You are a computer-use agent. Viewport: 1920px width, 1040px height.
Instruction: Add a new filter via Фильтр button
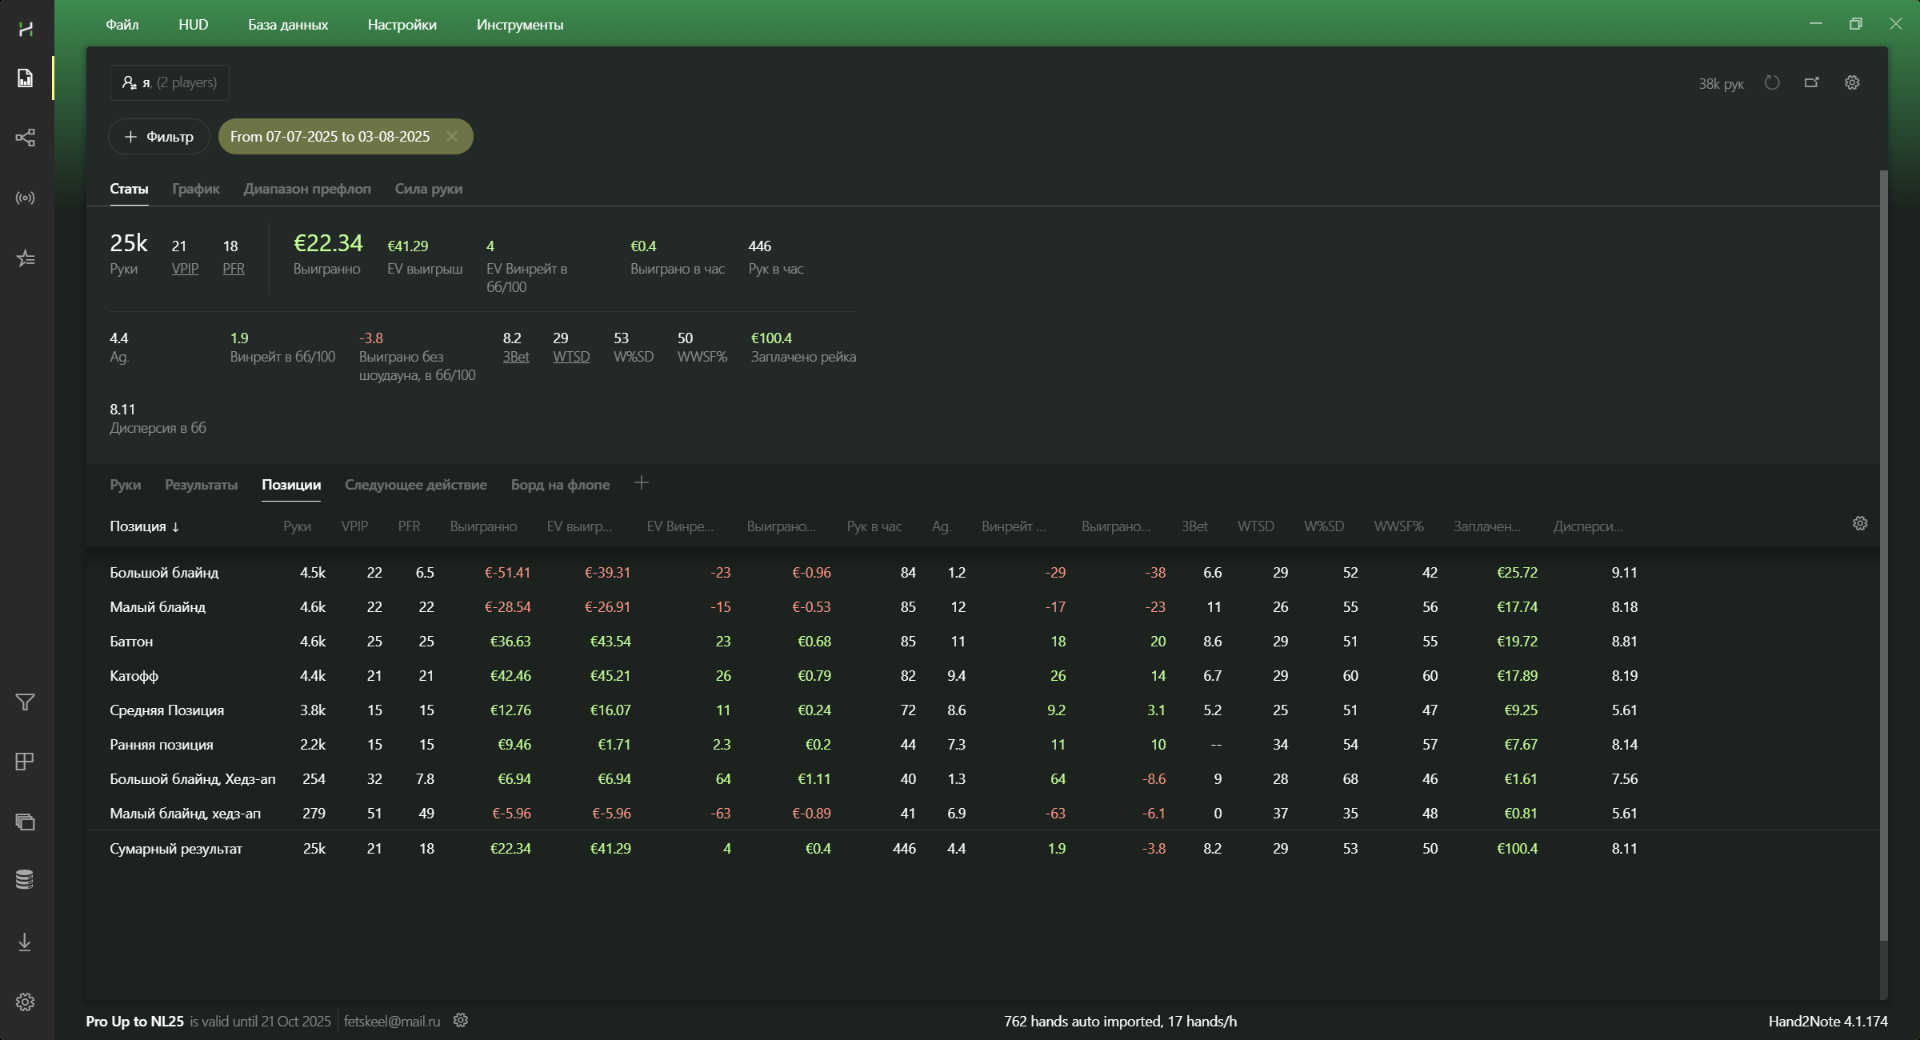[x=159, y=137]
